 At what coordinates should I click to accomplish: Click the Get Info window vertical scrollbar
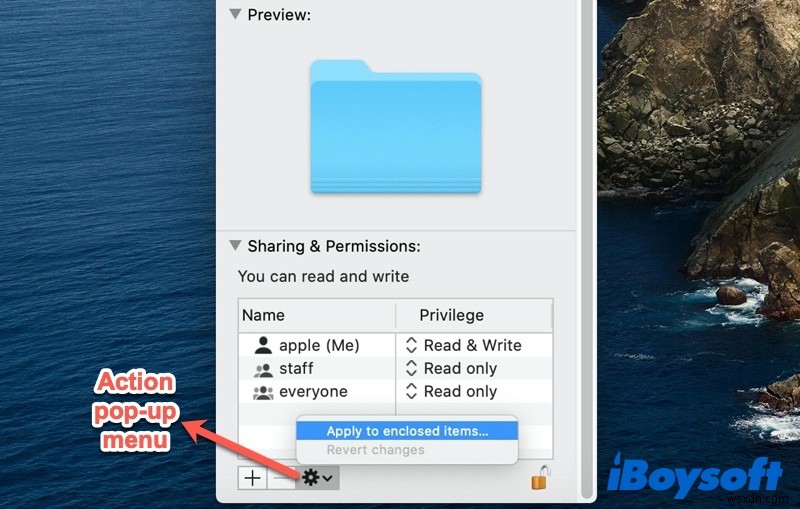[x=588, y=250]
